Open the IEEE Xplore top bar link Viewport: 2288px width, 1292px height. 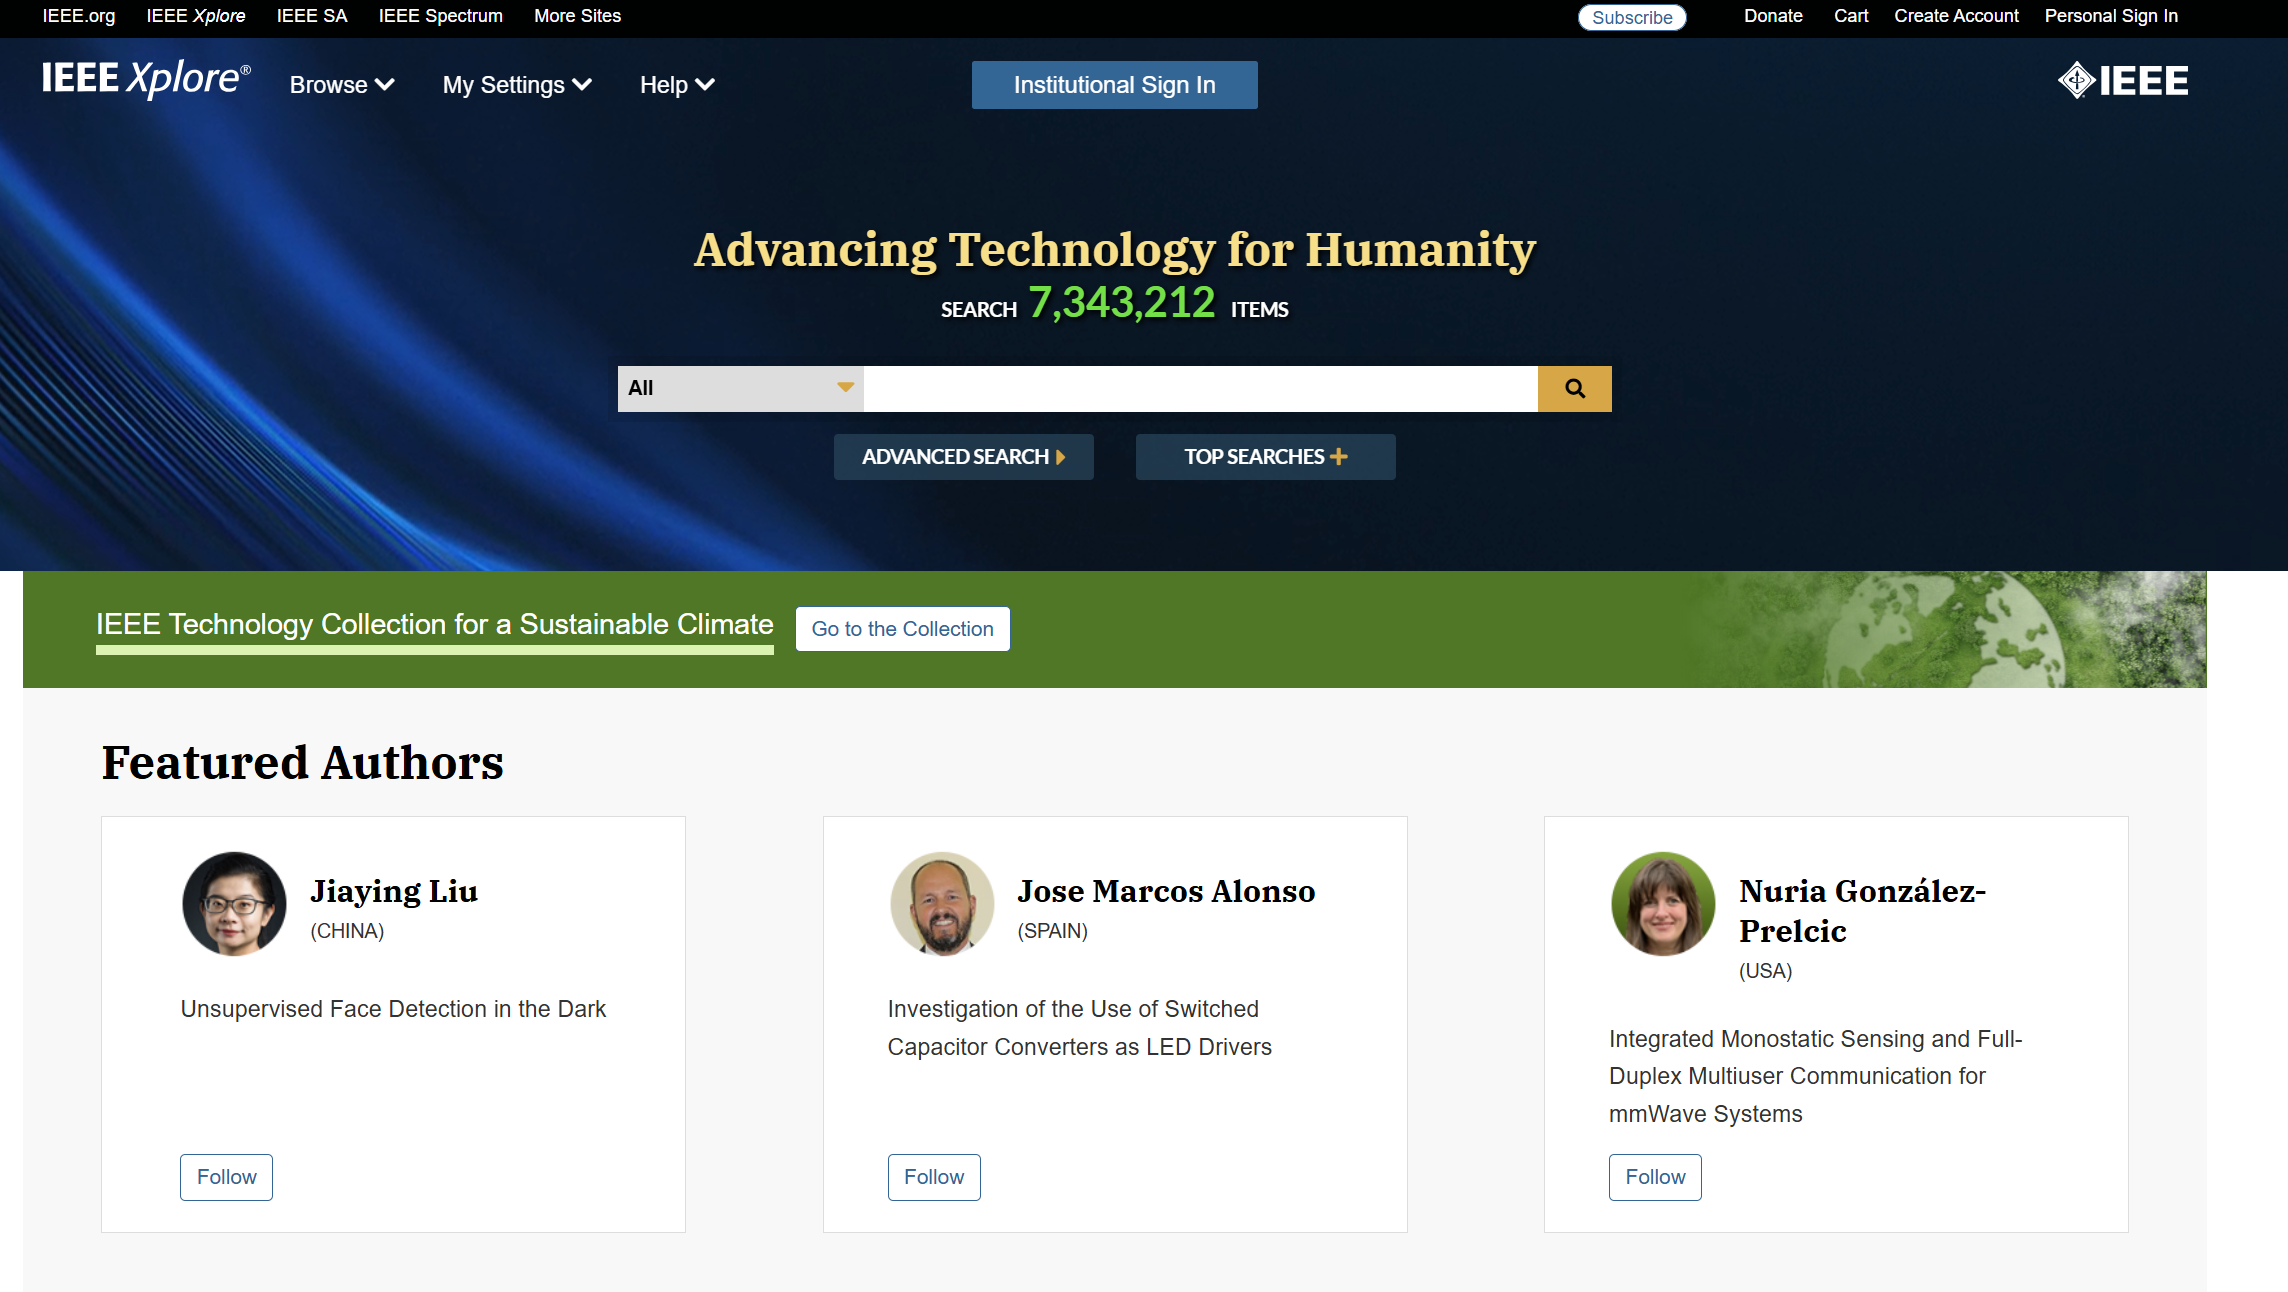[x=196, y=16]
